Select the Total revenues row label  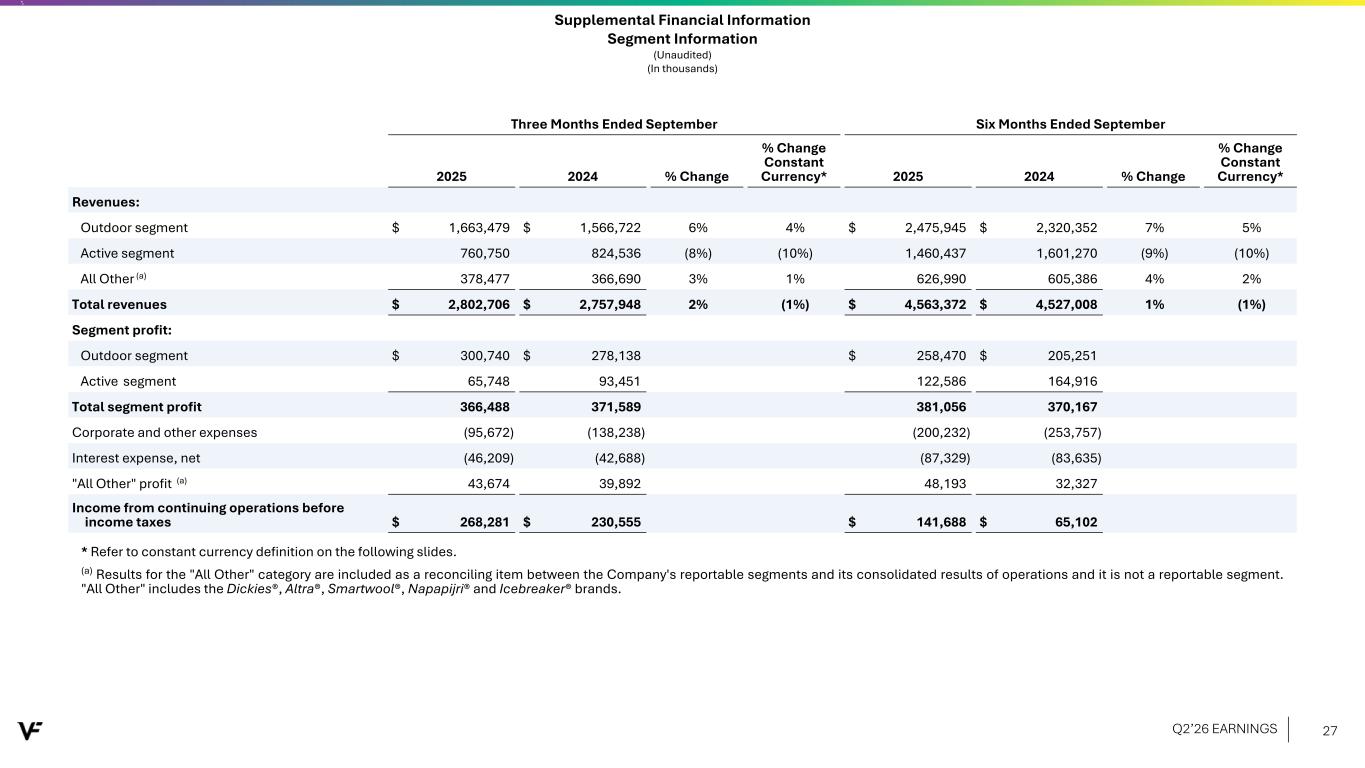tap(119, 304)
